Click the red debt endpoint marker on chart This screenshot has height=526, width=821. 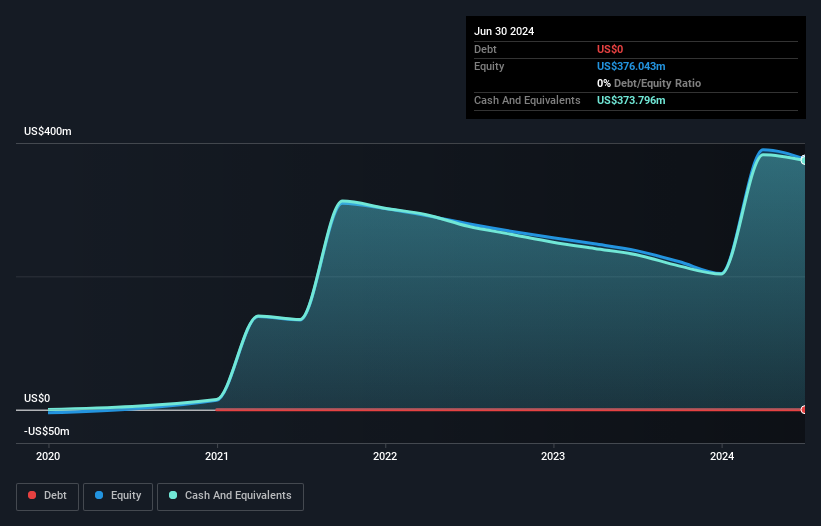[x=804, y=410]
